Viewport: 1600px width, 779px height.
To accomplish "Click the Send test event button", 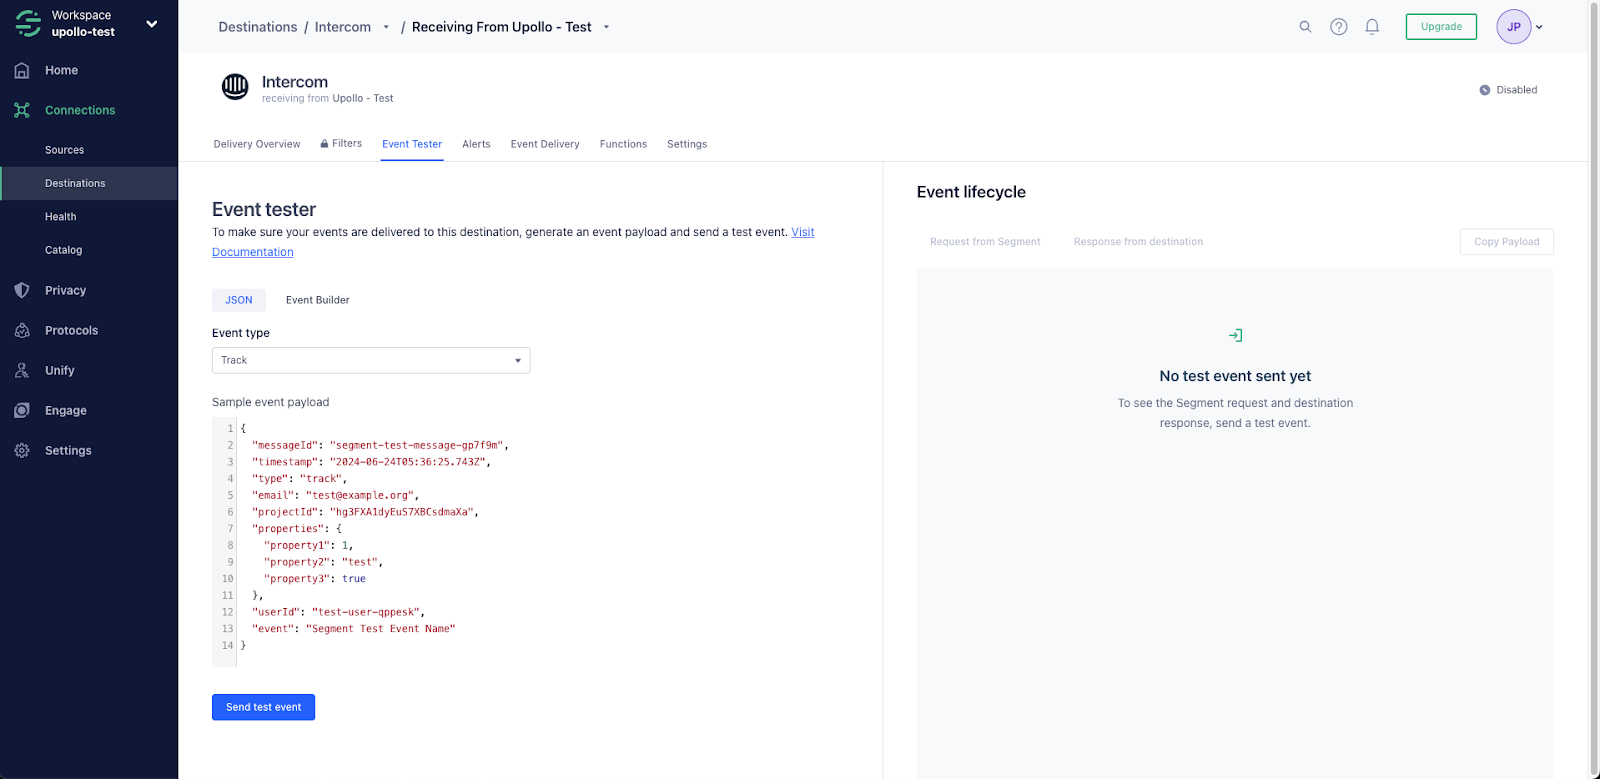I will (x=263, y=707).
